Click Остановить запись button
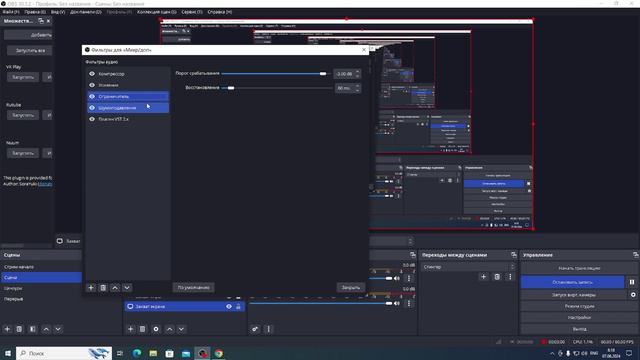 pyautogui.click(x=572, y=282)
